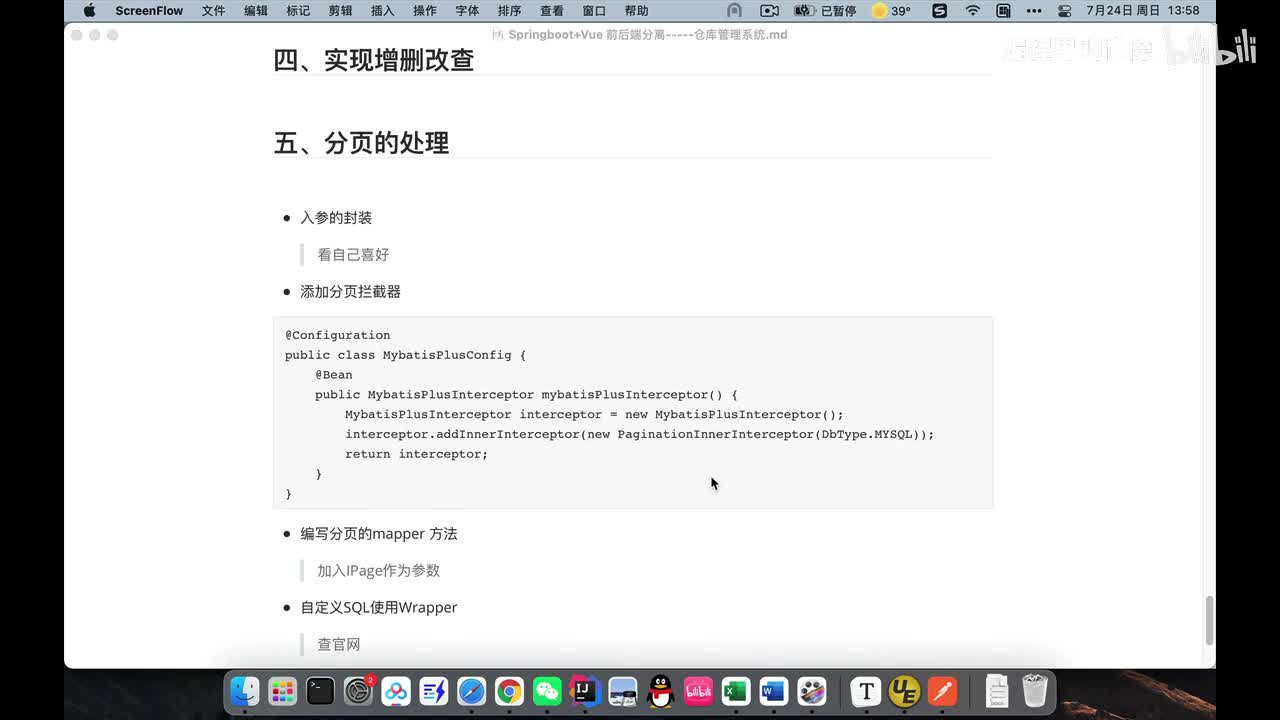Open the 查看 menu
The width and height of the screenshot is (1280, 720).
pos(552,11)
